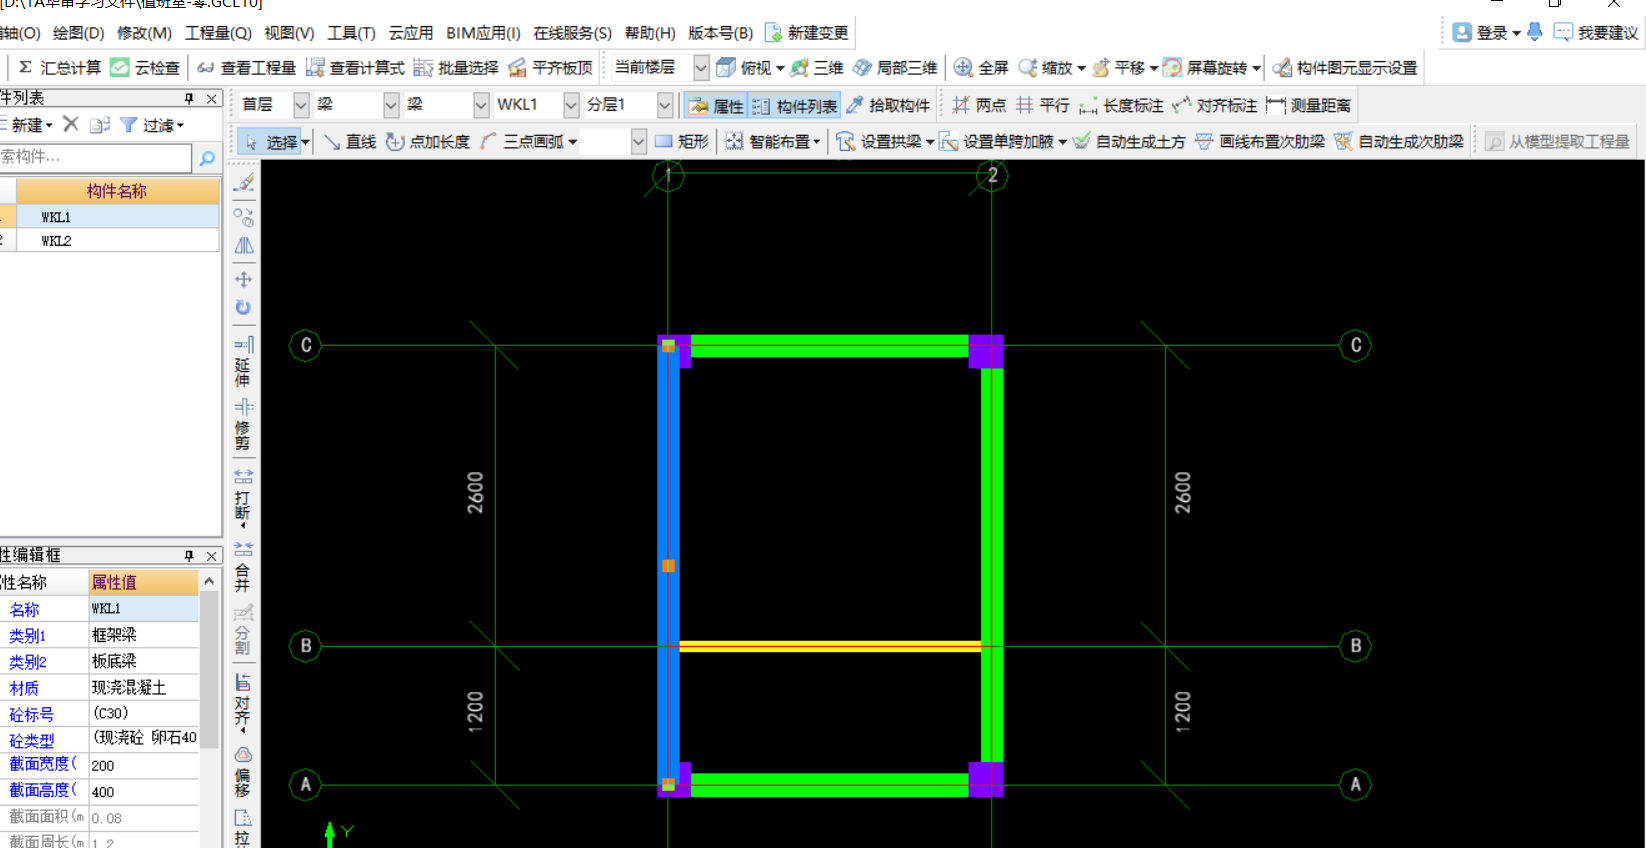This screenshot has height=848, width=1646.
Task: Click the 我要建议 feedback button
Action: (x=1596, y=33)
